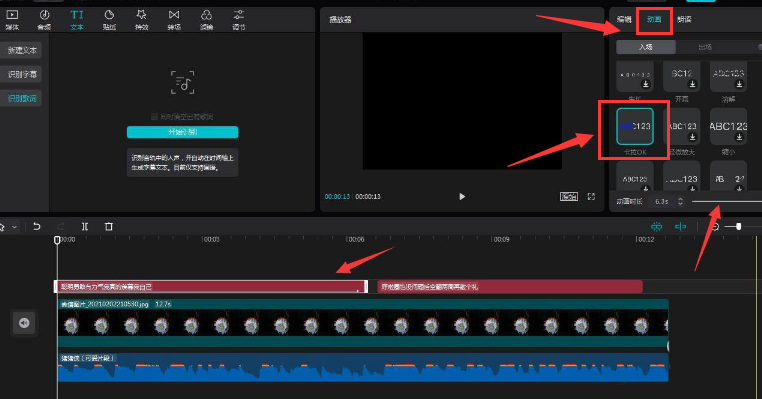Open the player aspect ratio box
This screenshot has height=399, width=762.
coord(569,196)
